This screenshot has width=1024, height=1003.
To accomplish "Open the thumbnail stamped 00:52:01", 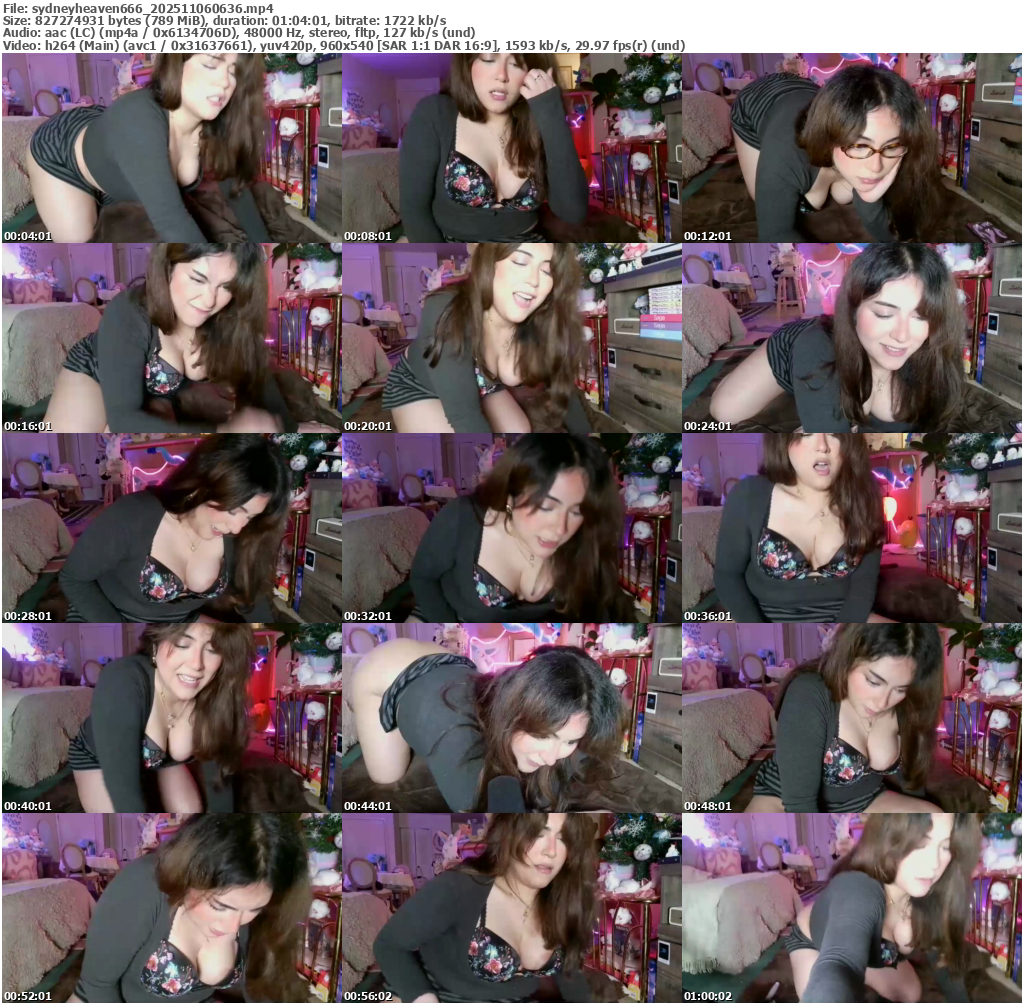I will click(172, 908).
